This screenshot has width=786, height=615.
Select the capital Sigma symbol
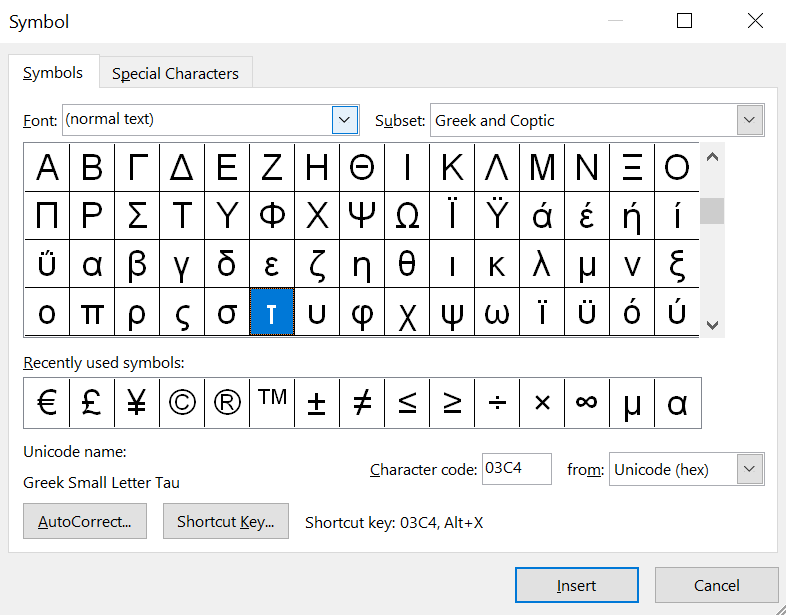(137, 216)
